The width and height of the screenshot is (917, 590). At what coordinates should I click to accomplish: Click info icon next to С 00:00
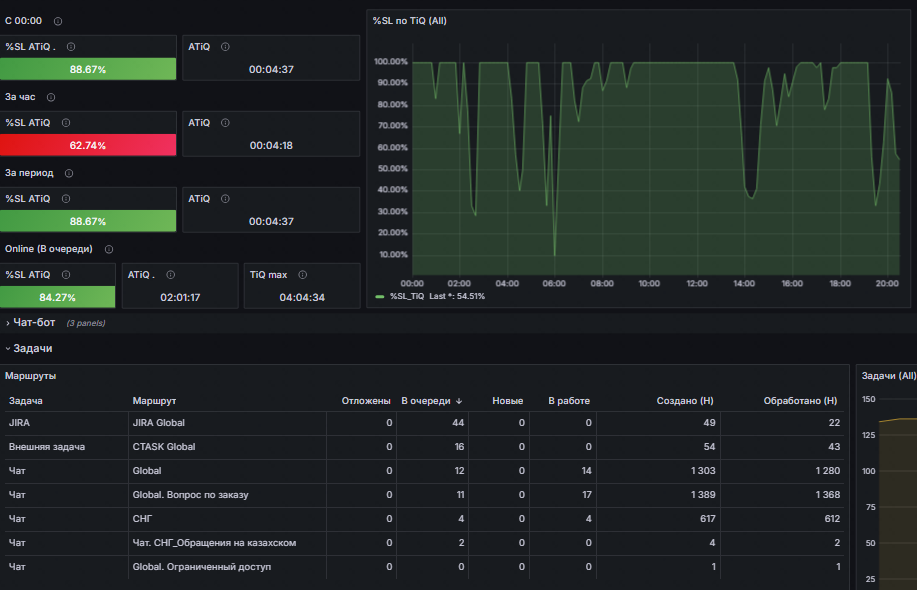tap(58, 21)
